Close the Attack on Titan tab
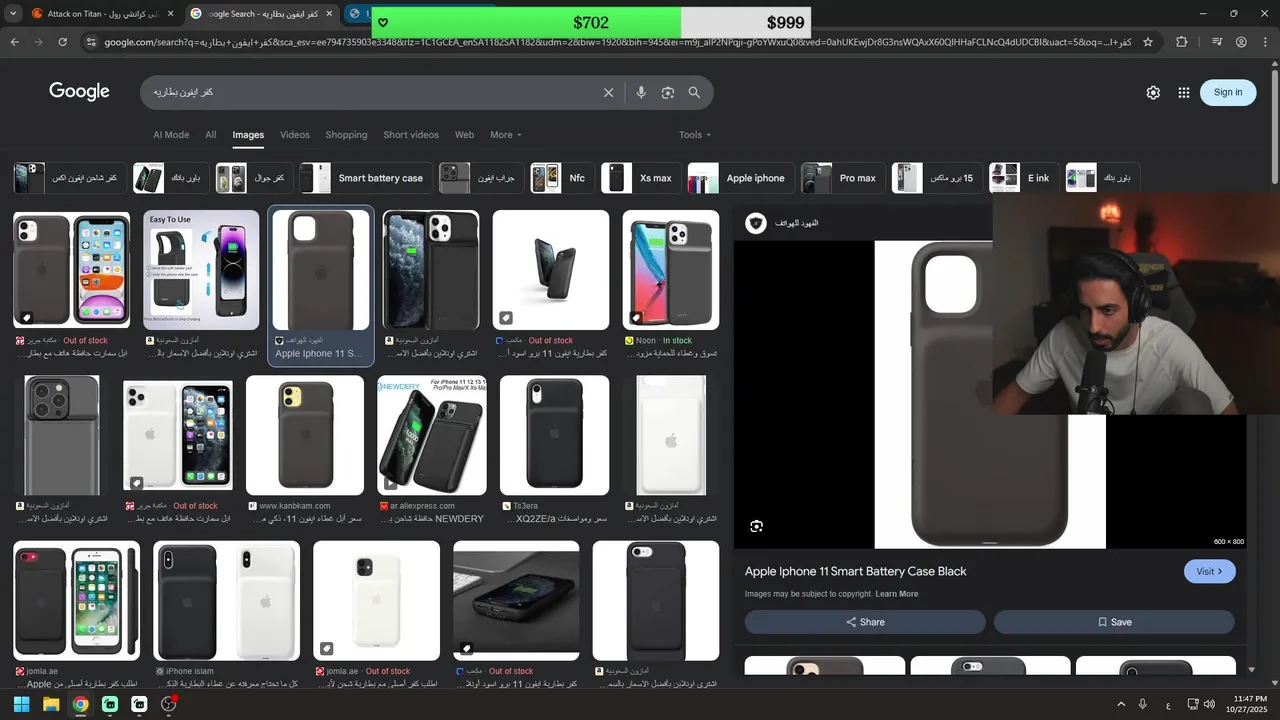 [170, 14]
